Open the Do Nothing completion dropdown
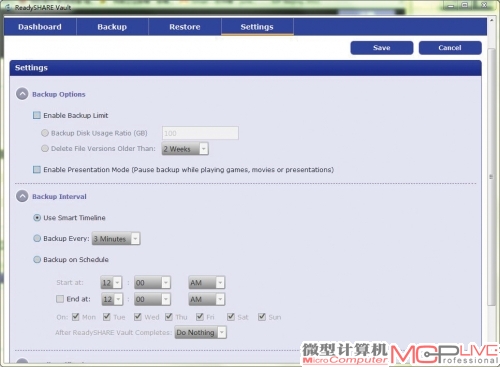 pyautogui.click(x=201, y=332)
